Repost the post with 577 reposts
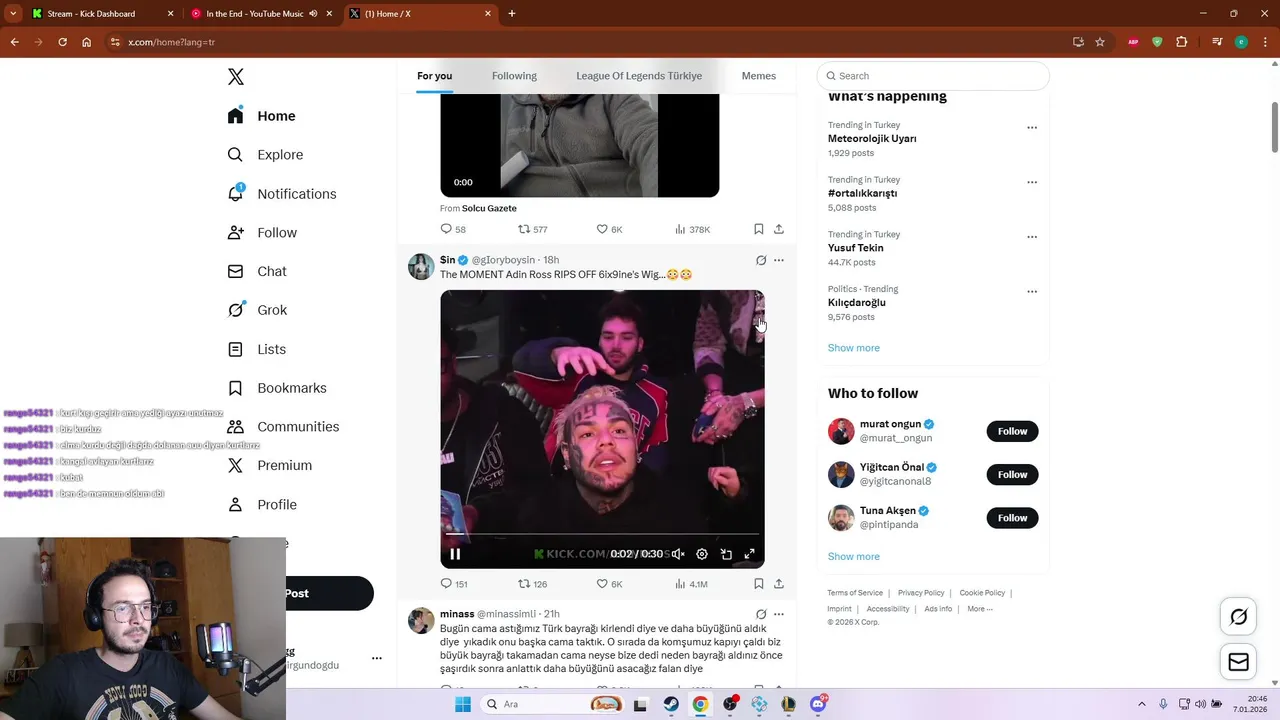The height and width of the screenshot is (720, 1280). [532, 229]
